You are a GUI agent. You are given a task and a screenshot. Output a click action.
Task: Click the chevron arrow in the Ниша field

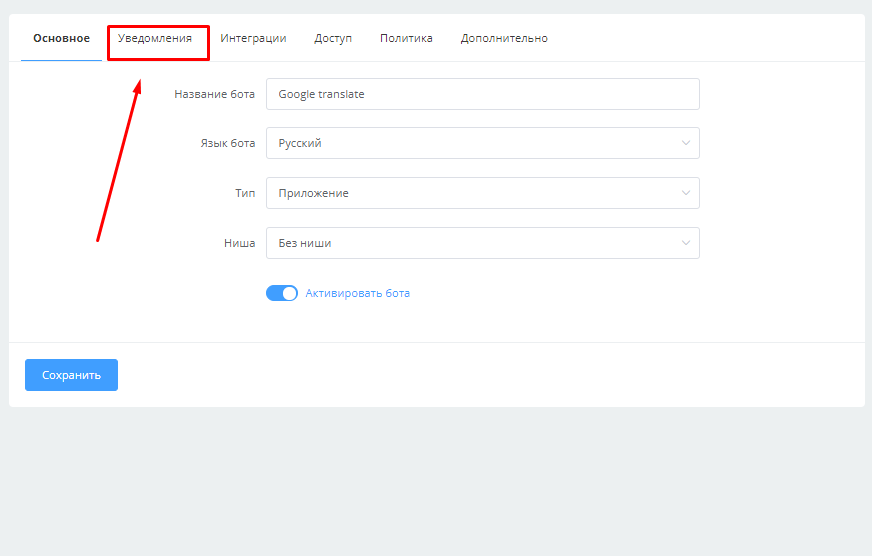686,243
